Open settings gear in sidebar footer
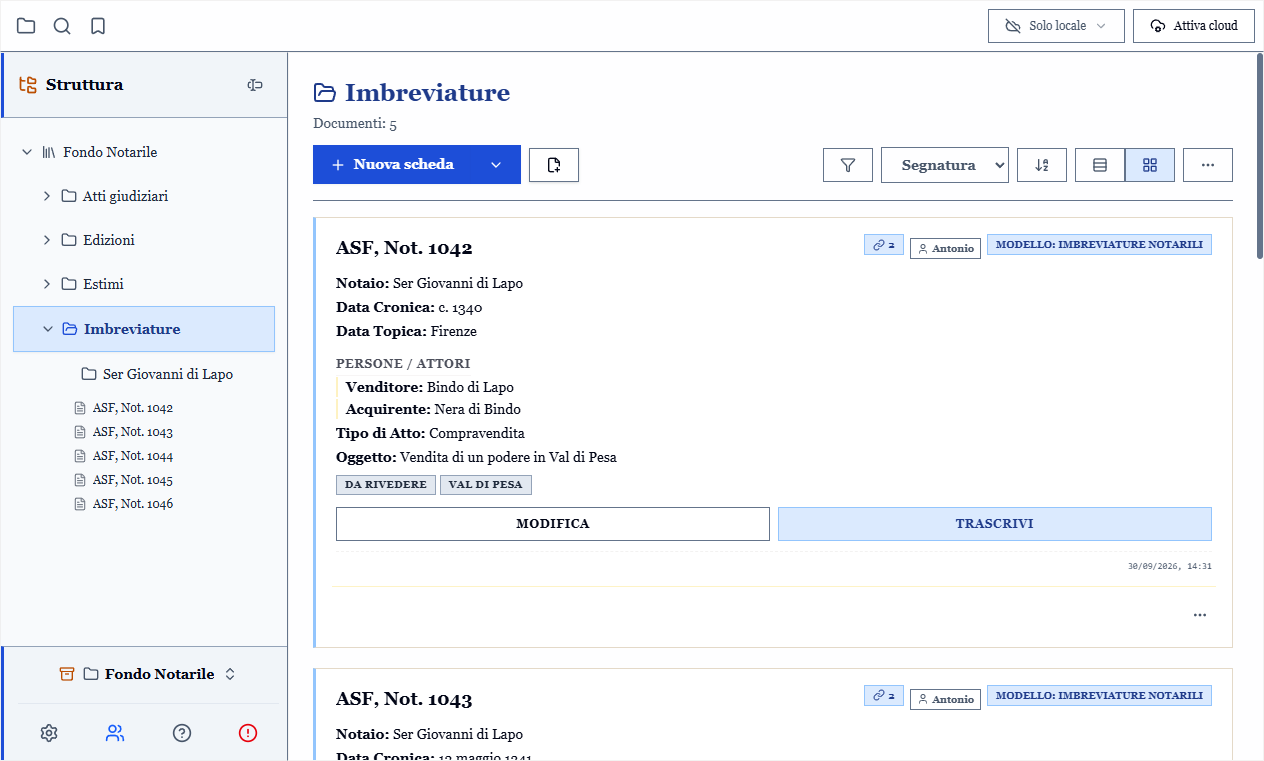 point(49,733)
